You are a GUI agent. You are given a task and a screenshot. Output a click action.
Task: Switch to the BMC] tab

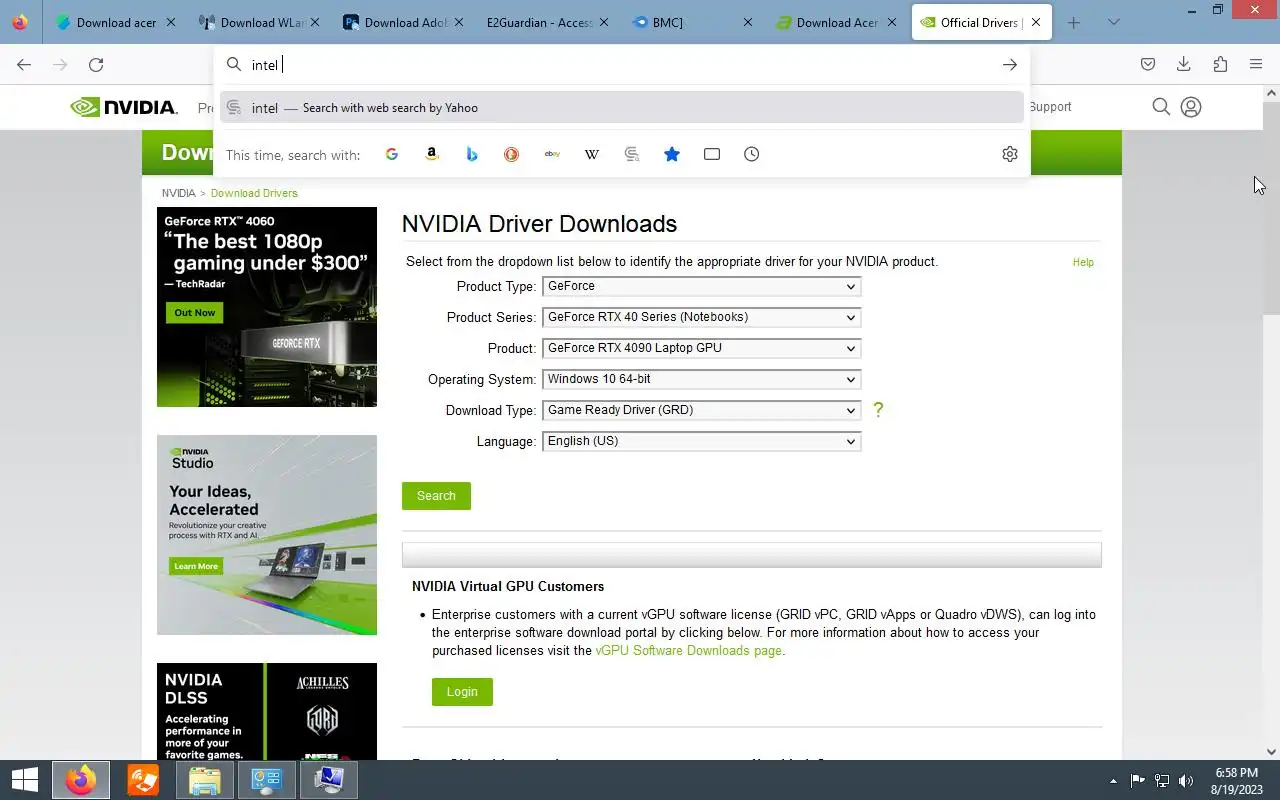tap(692, 22)
